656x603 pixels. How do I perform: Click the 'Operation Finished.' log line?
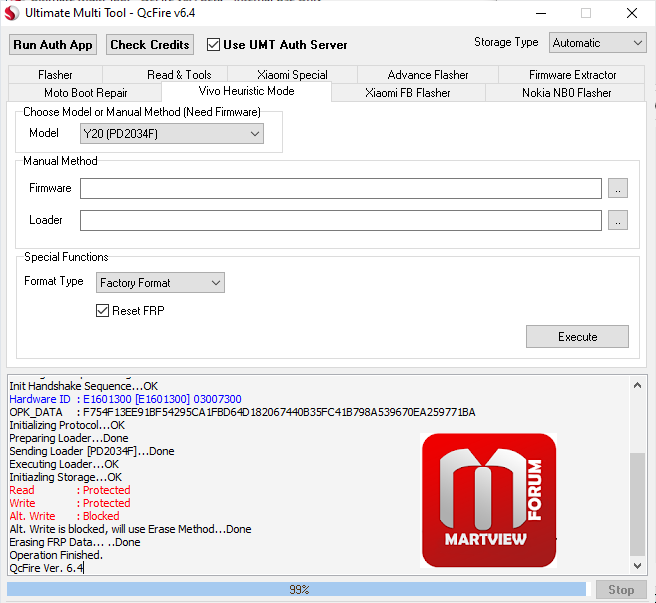(56, 555)
